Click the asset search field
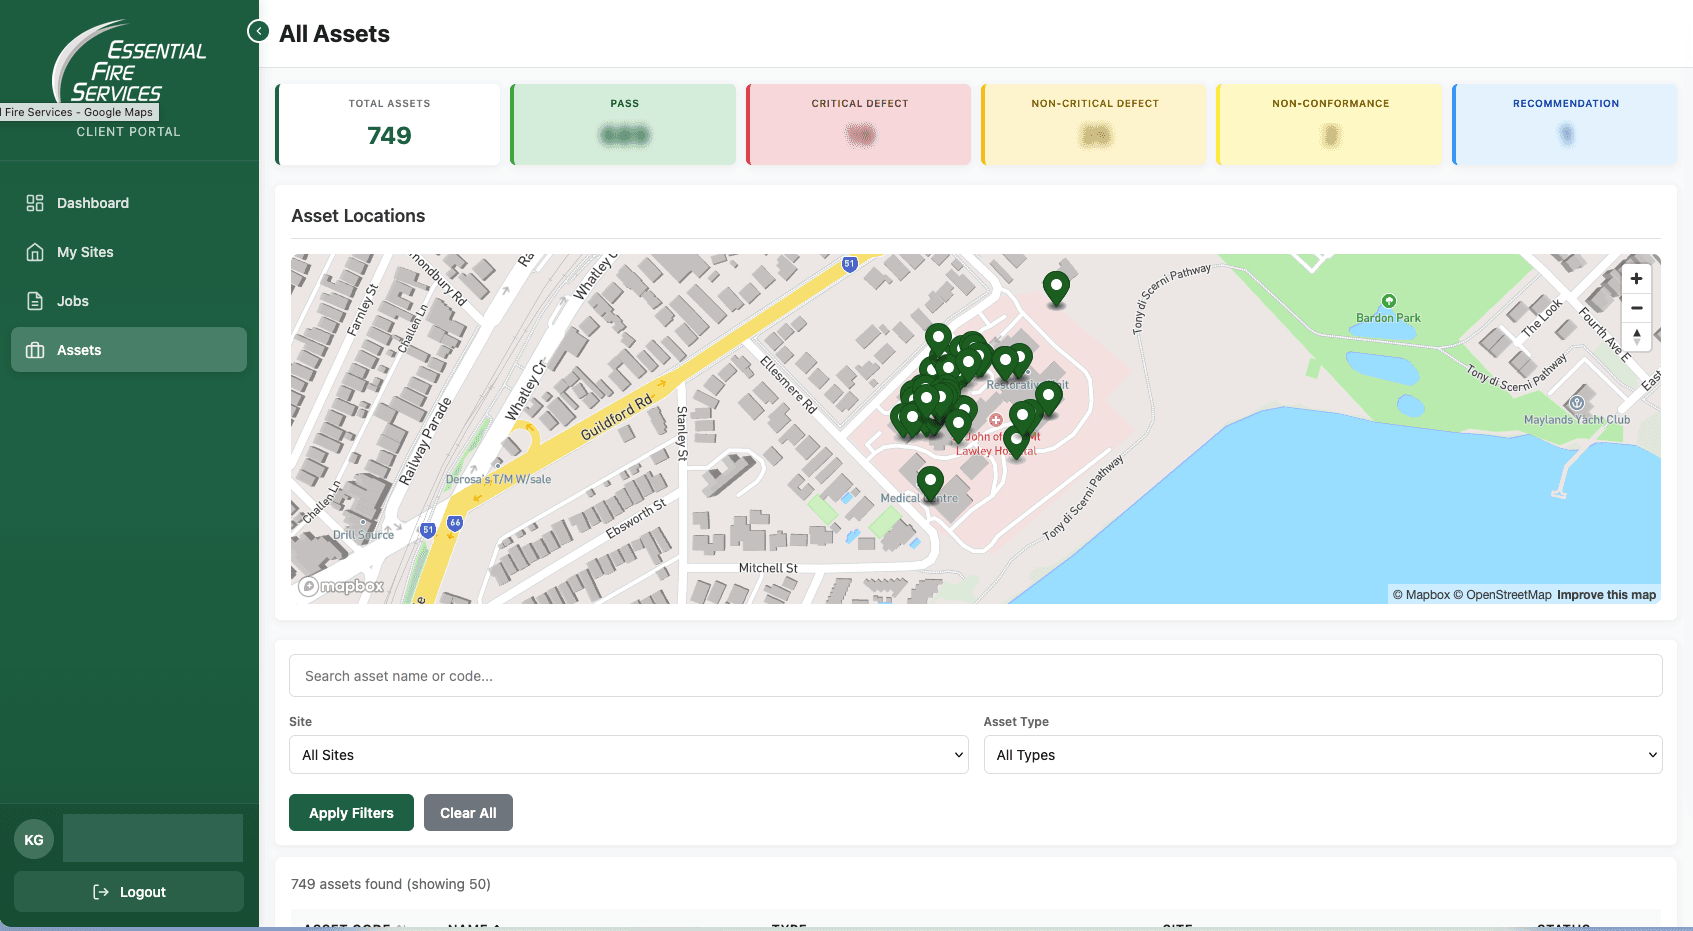The height and width of the screenshot is (931, 1693). (x=975, y=675)
